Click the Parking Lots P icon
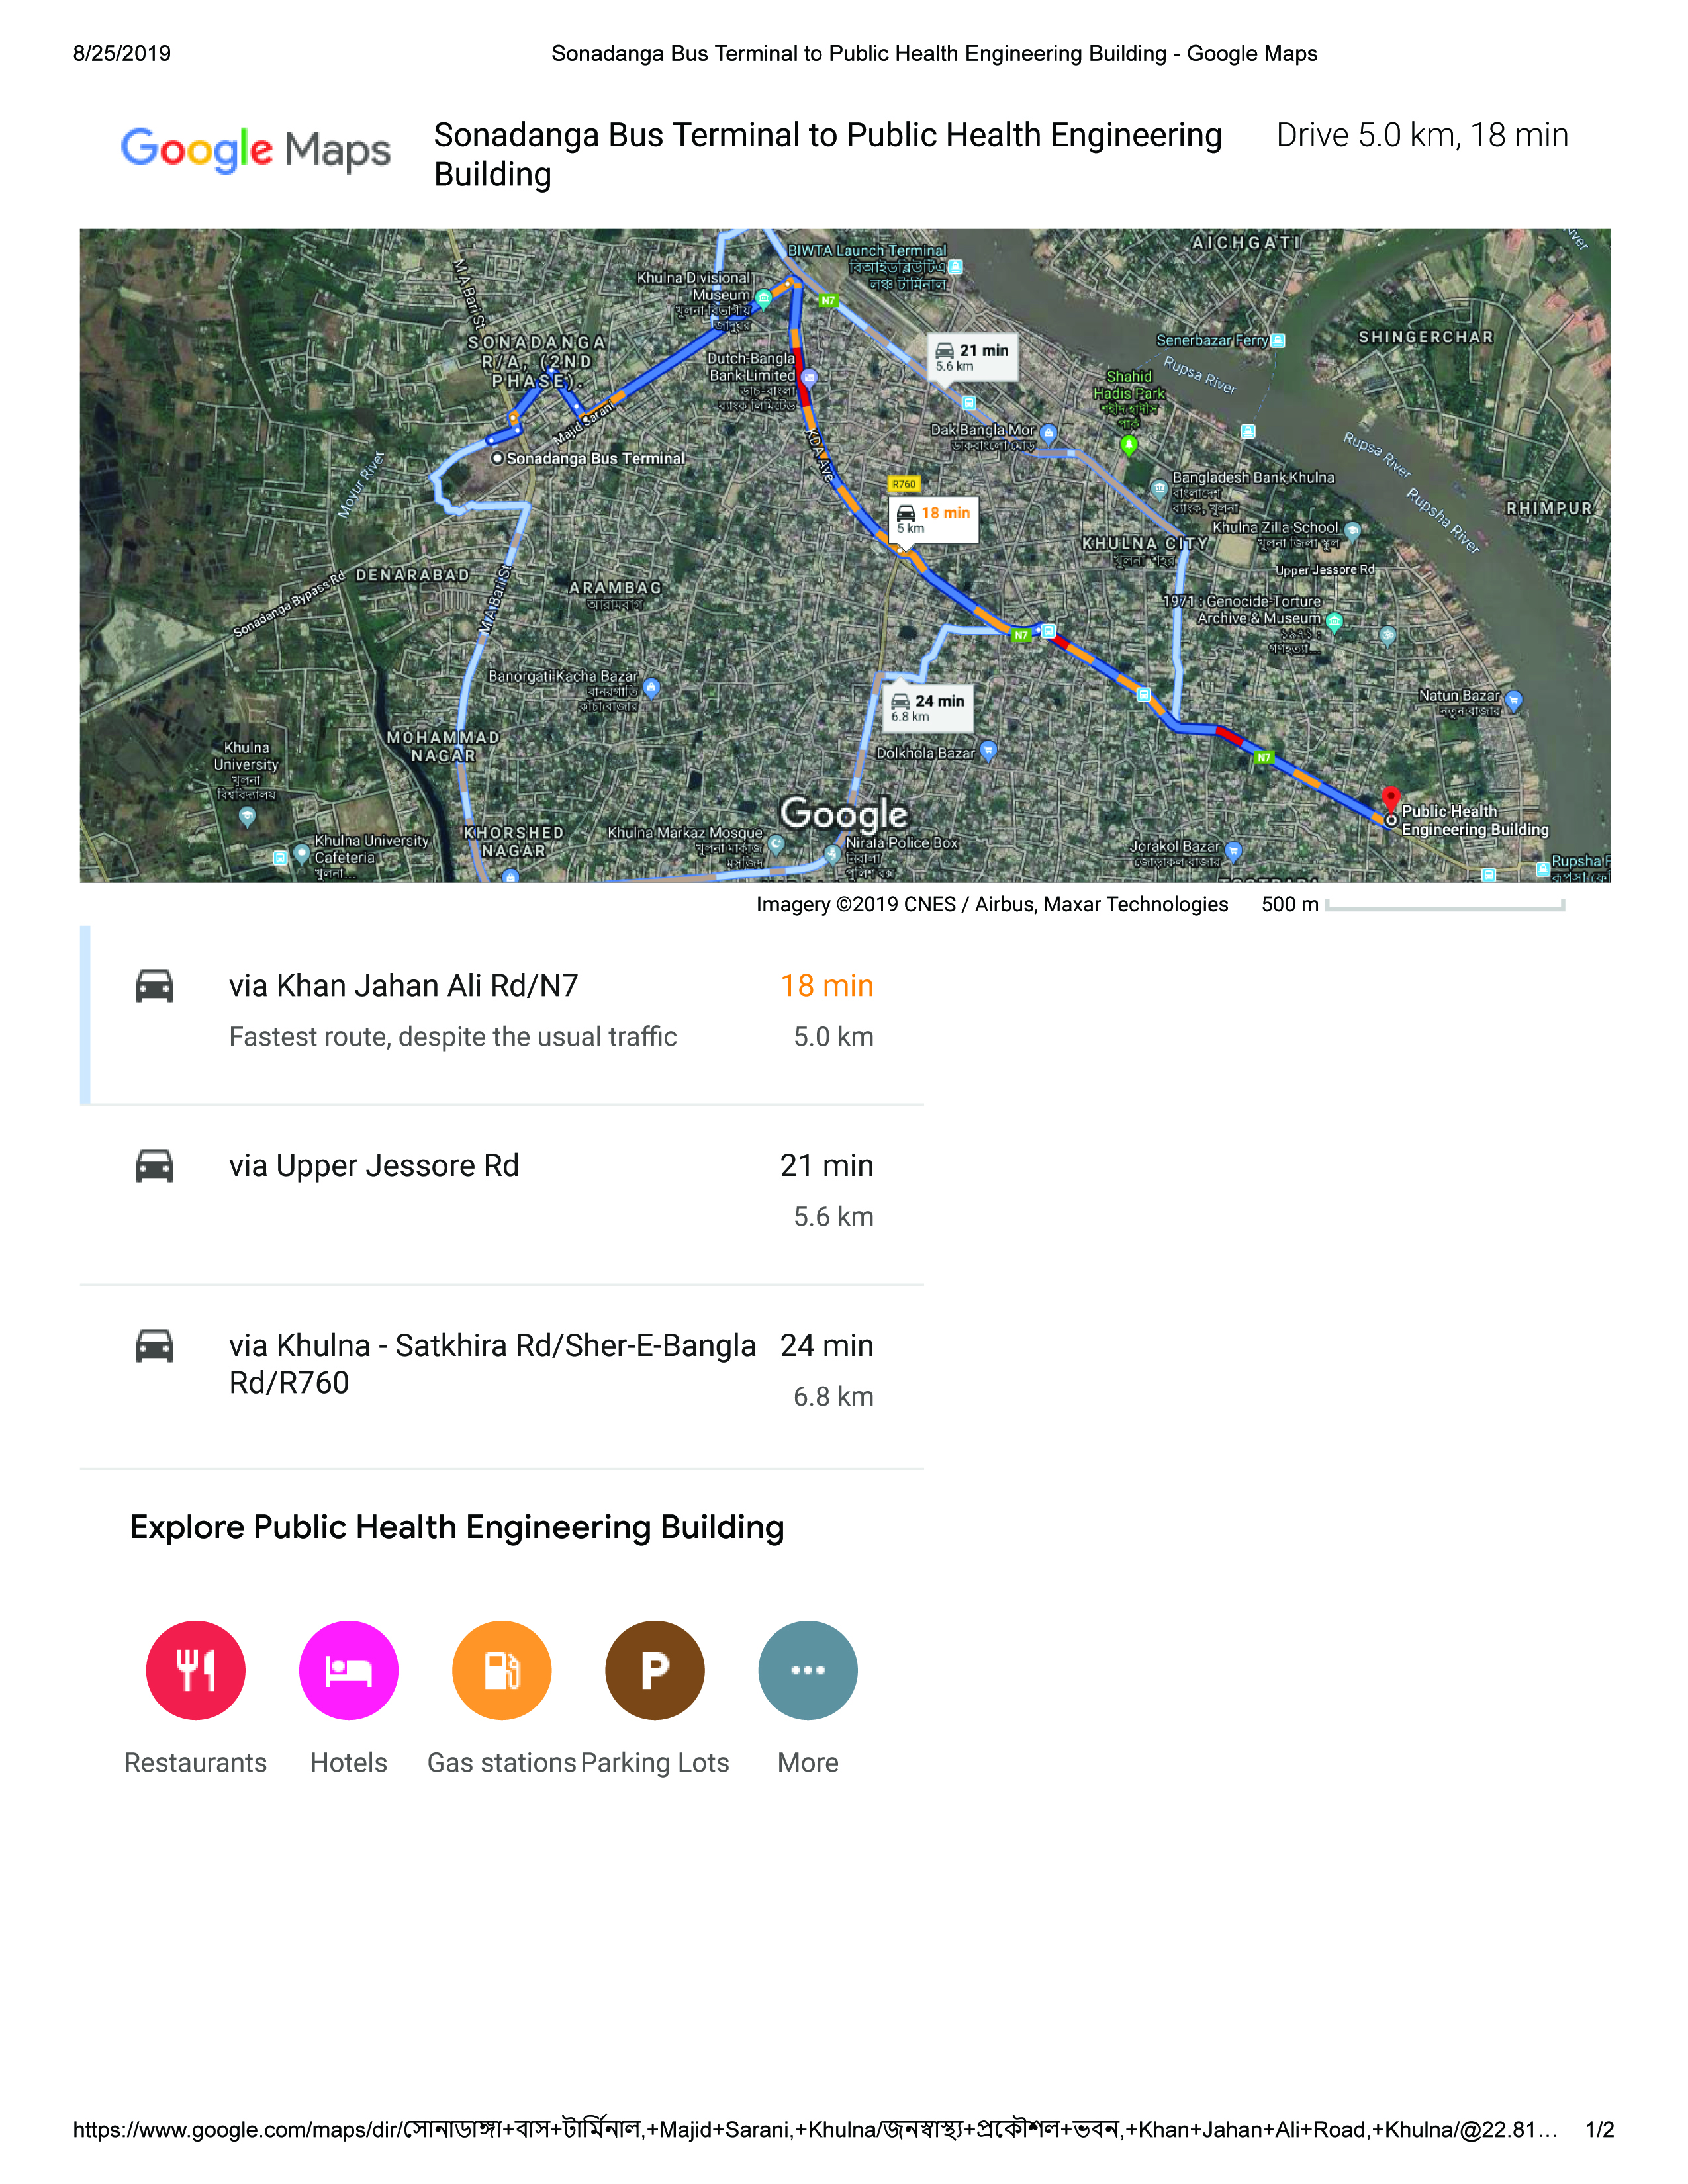Screen dimensions: 1688x2184 point(654,1670)
